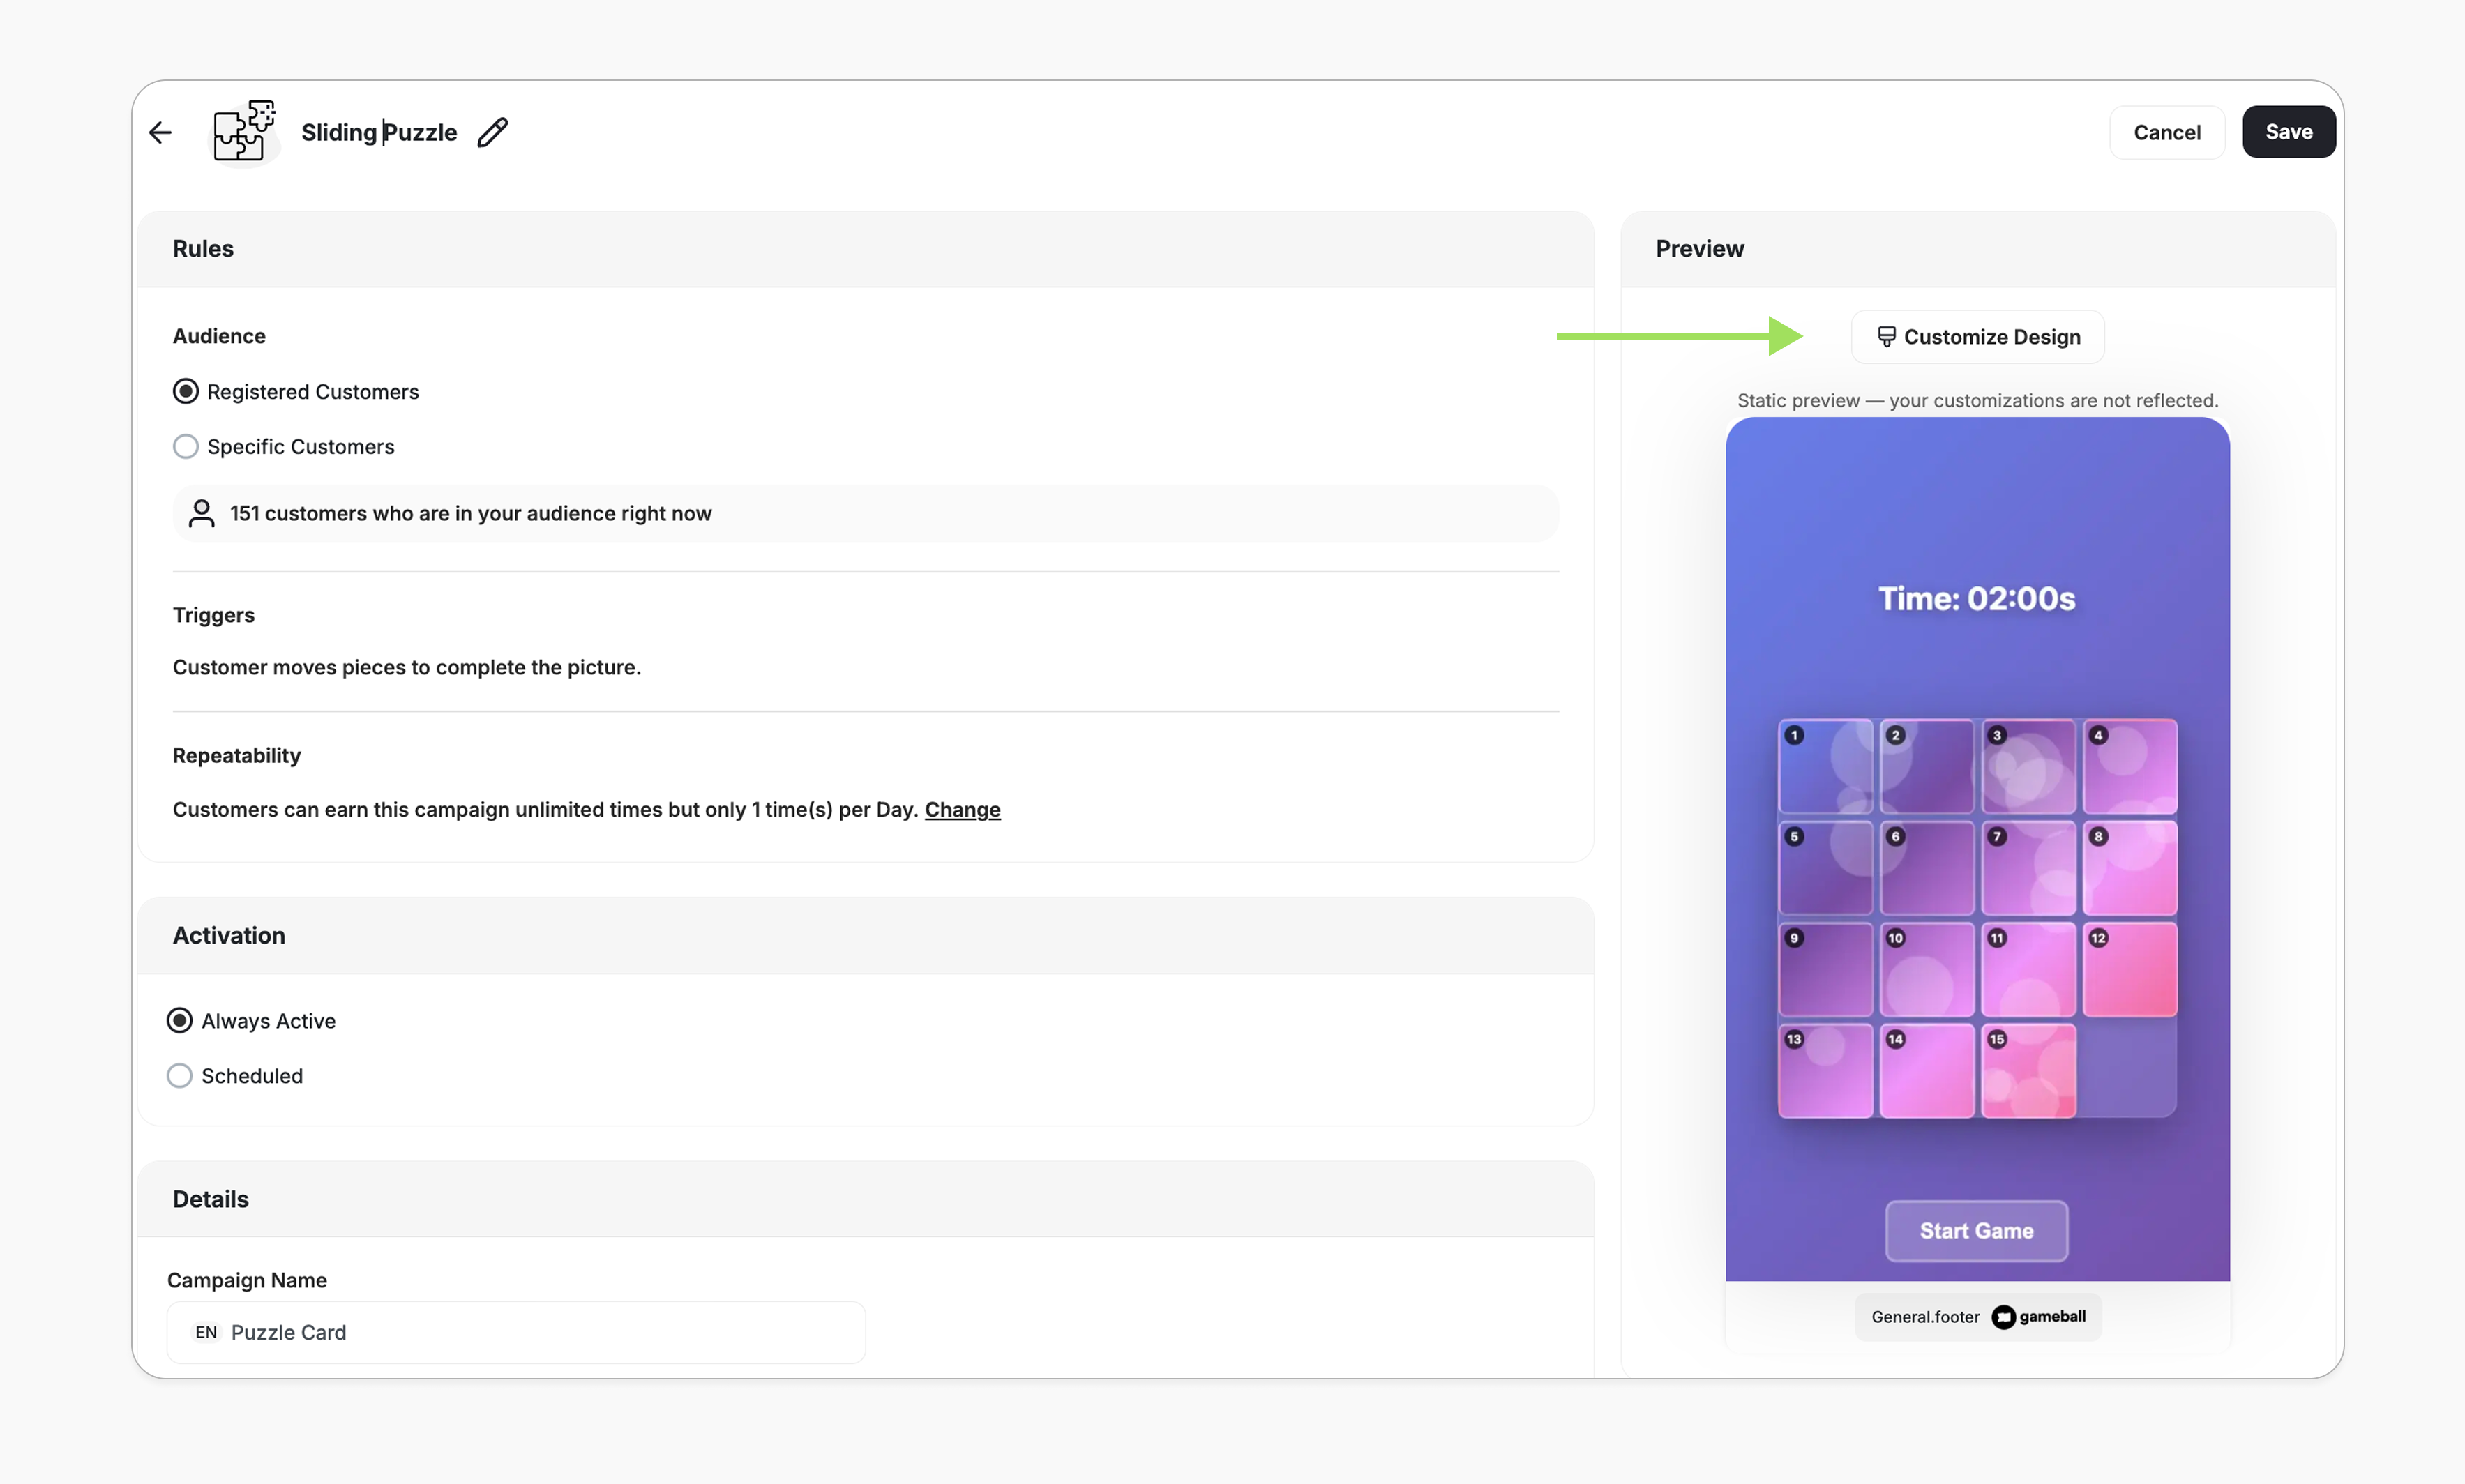Choose Scheduled activation option
Screen dimensions: 2465x1484
[180, 1076]
